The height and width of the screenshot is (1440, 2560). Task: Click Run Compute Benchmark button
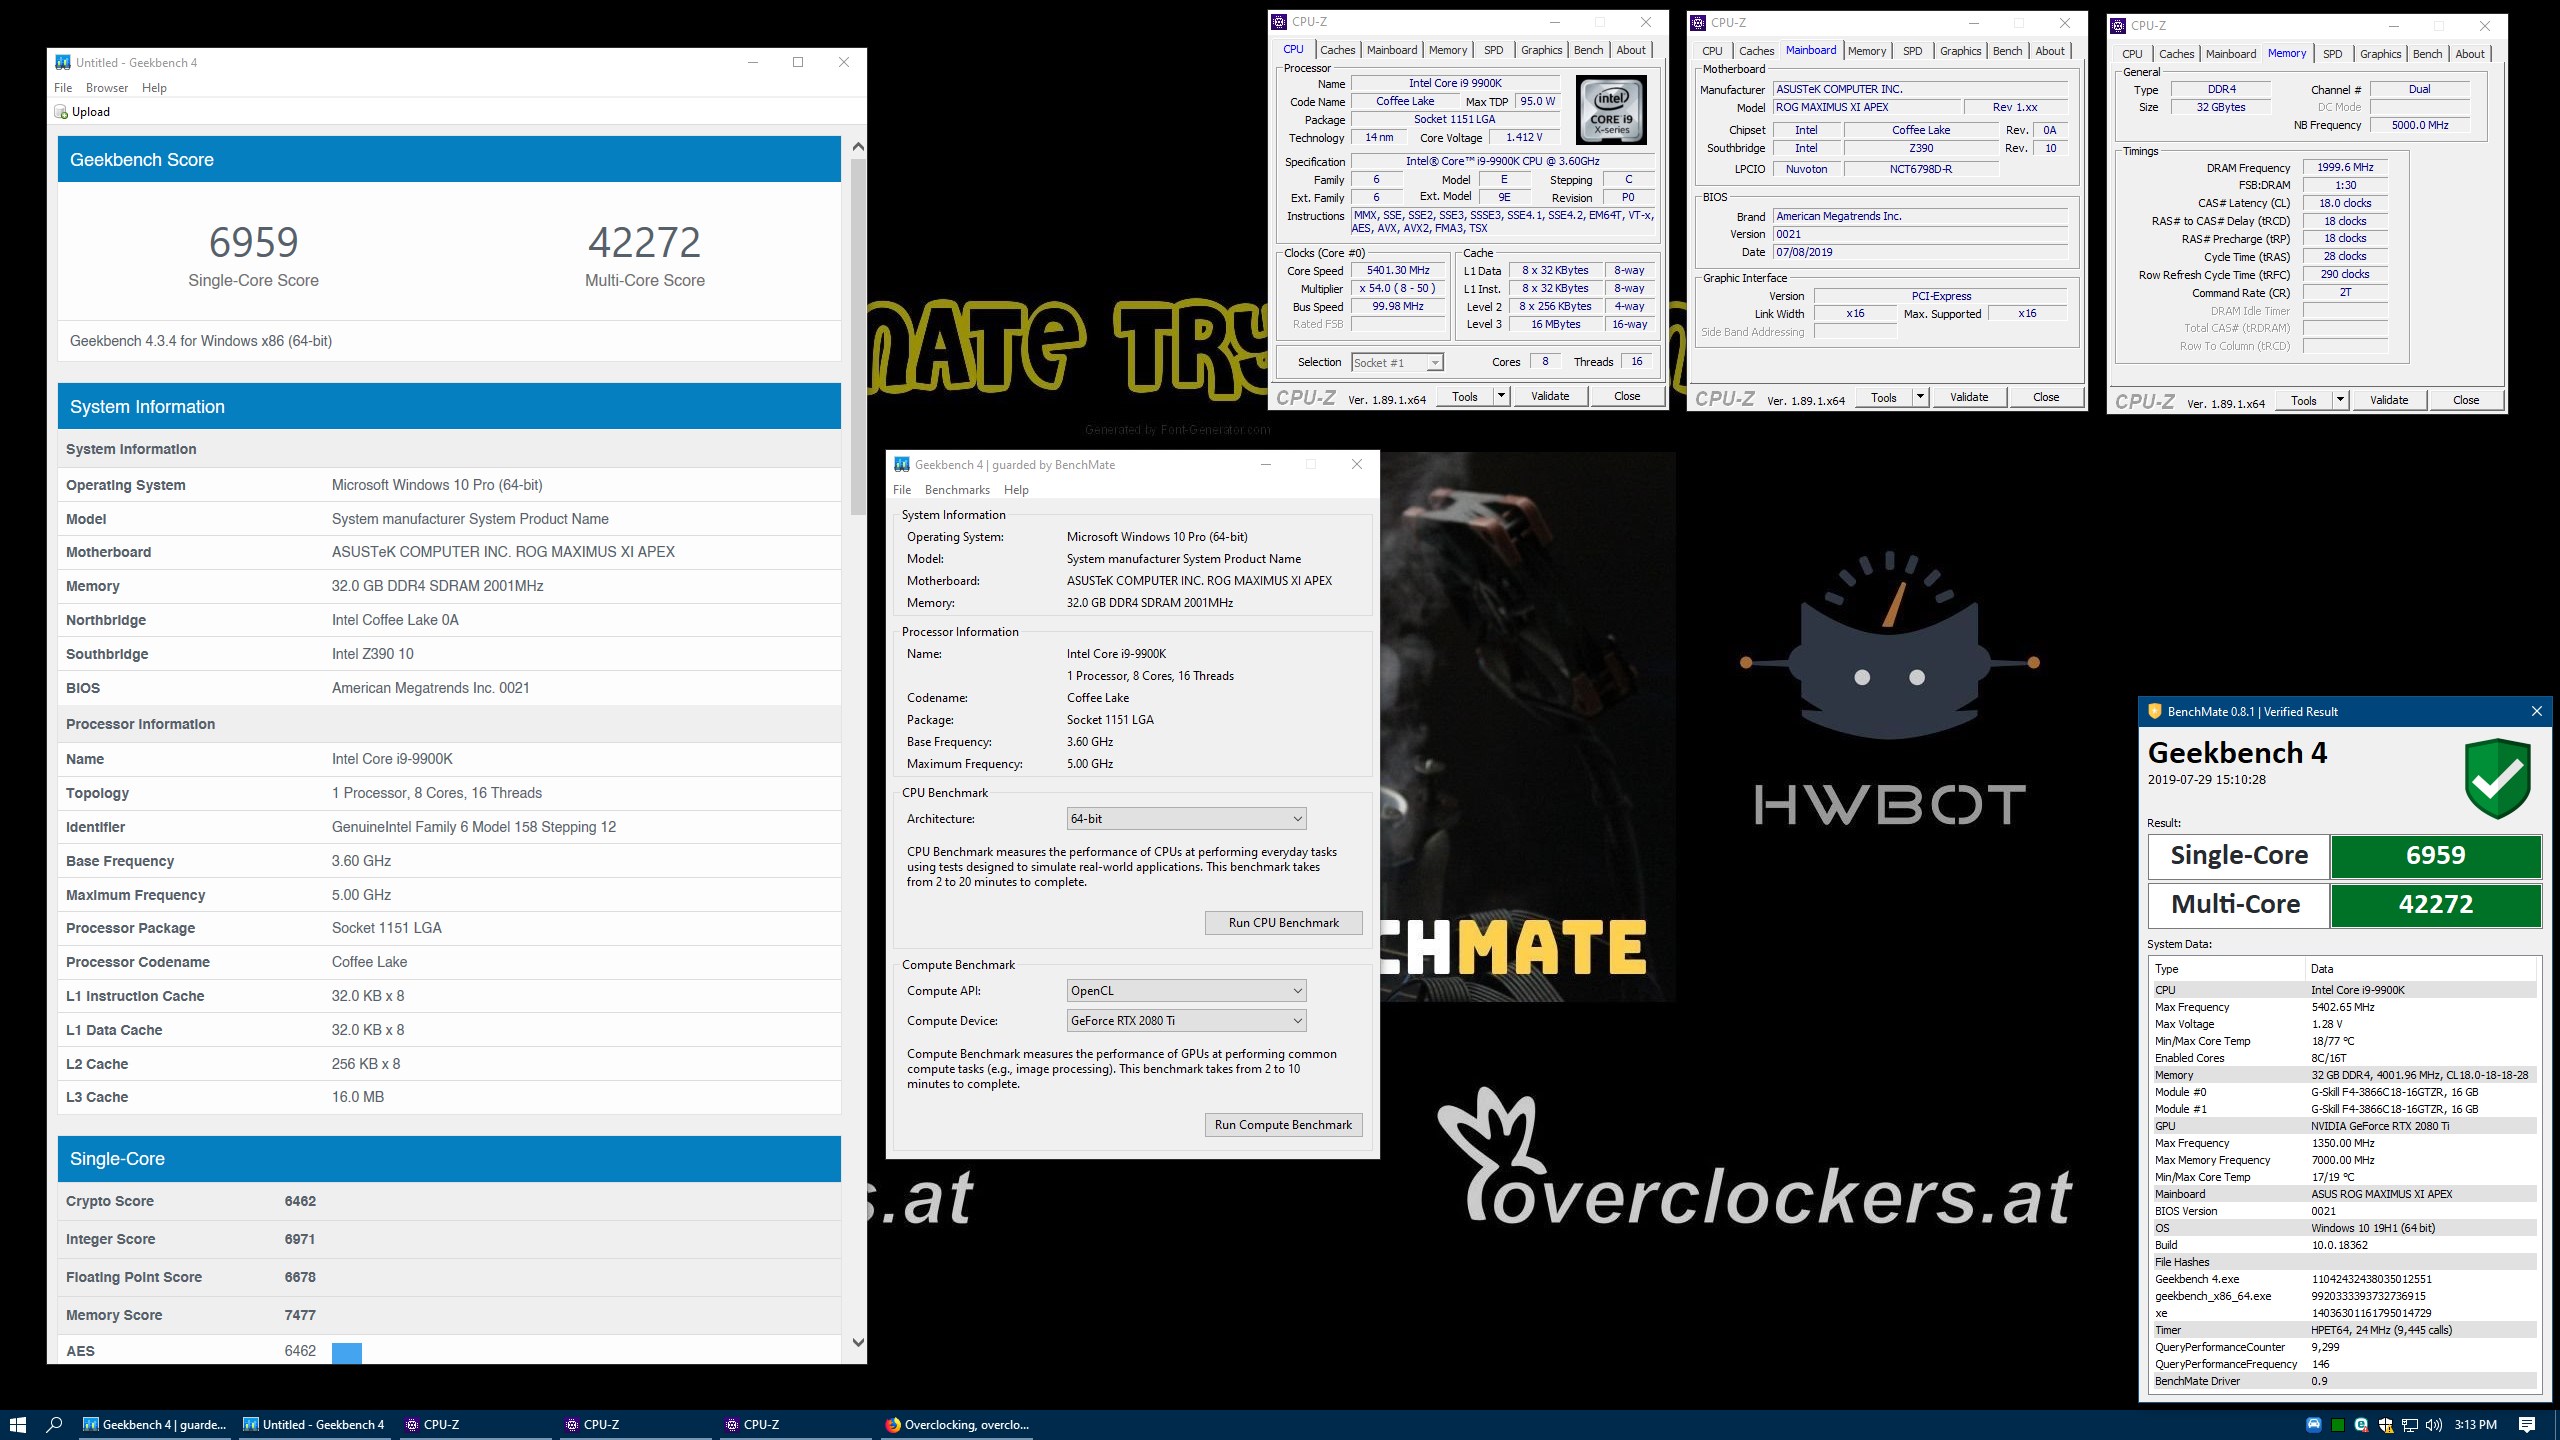1283,1125
